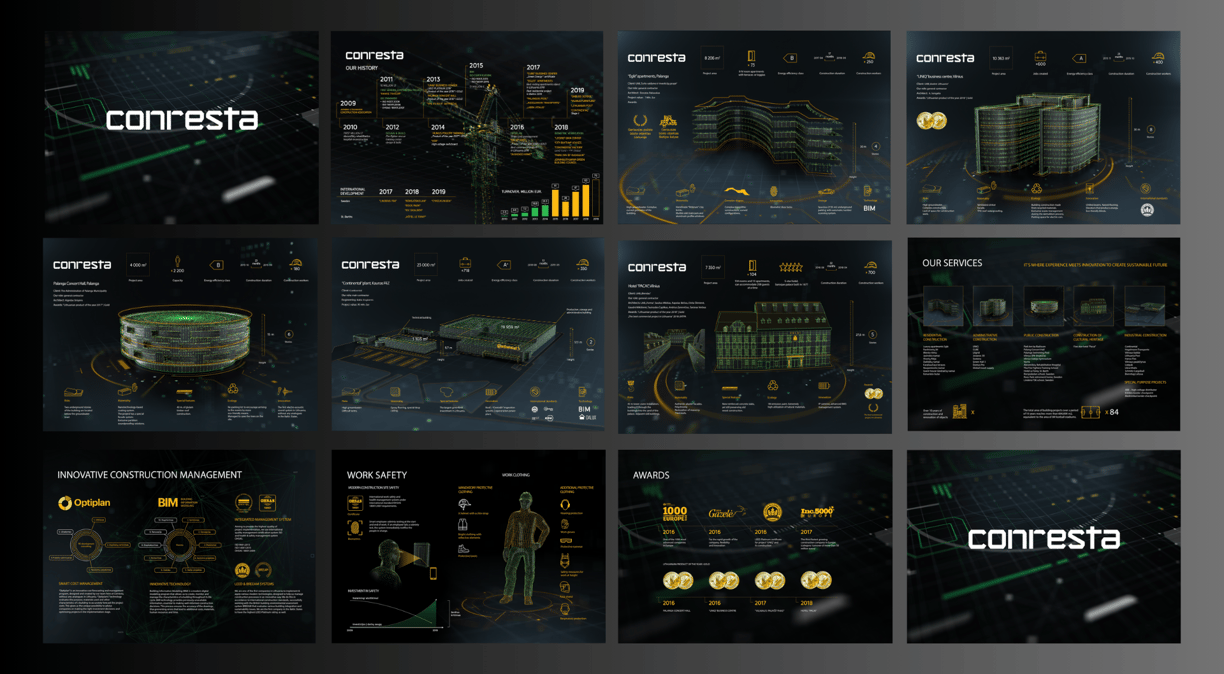
Task: Click year 2015 on the history timeline
Action: click(x=476, y=65)
